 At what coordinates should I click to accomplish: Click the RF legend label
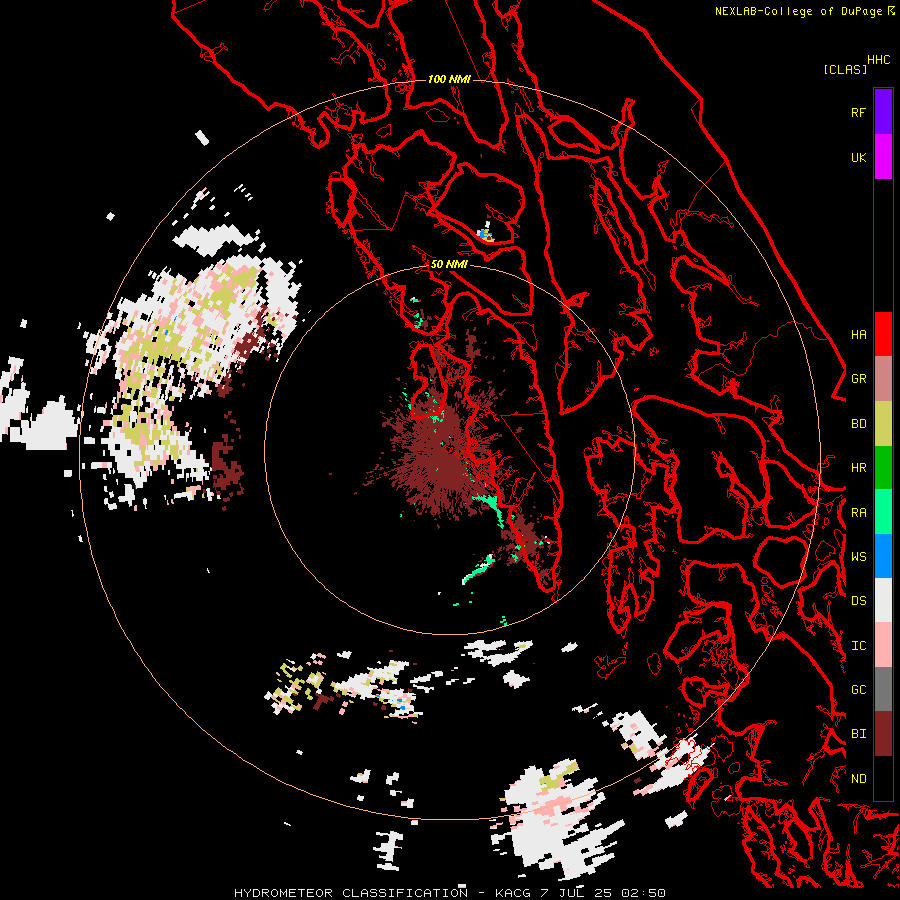click(858, 112)
